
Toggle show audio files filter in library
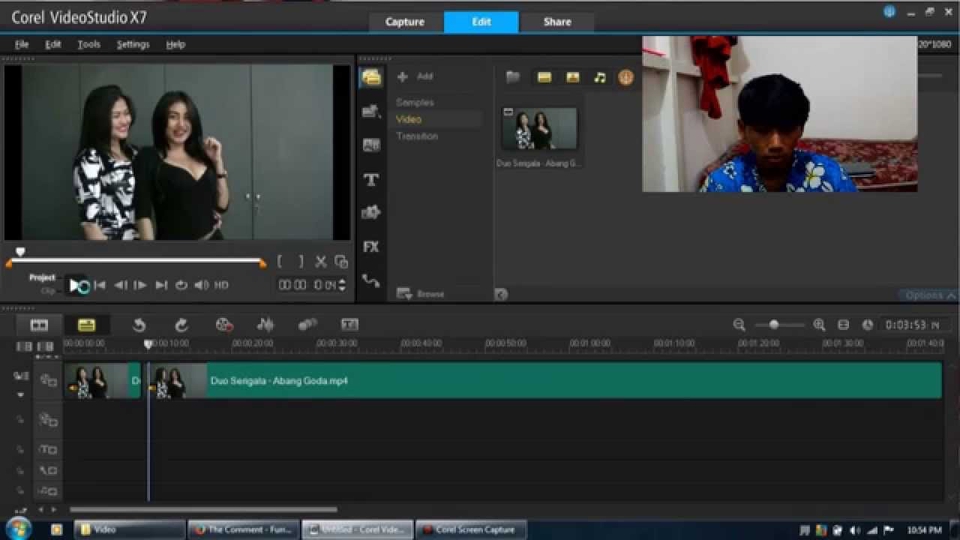pos(600,77)
